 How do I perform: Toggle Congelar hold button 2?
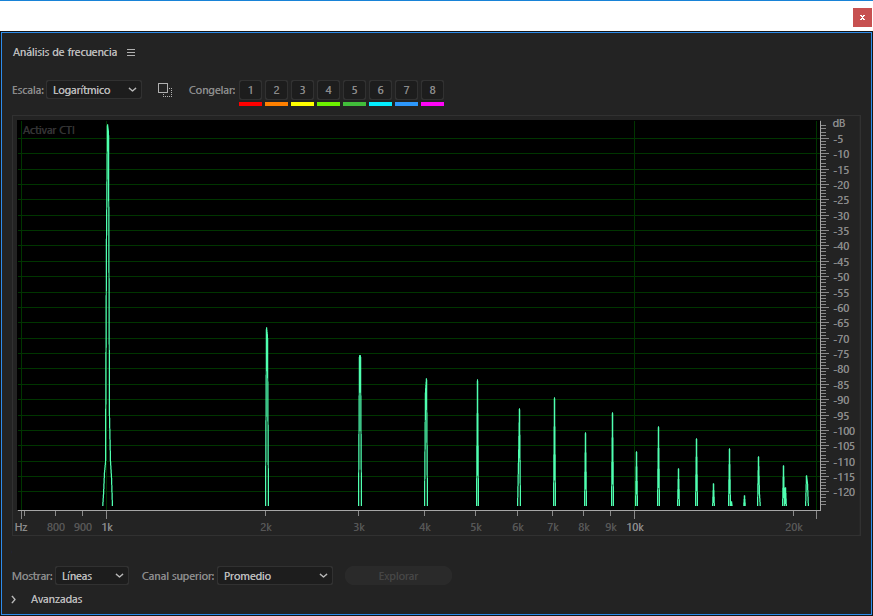tap(276, 90)
